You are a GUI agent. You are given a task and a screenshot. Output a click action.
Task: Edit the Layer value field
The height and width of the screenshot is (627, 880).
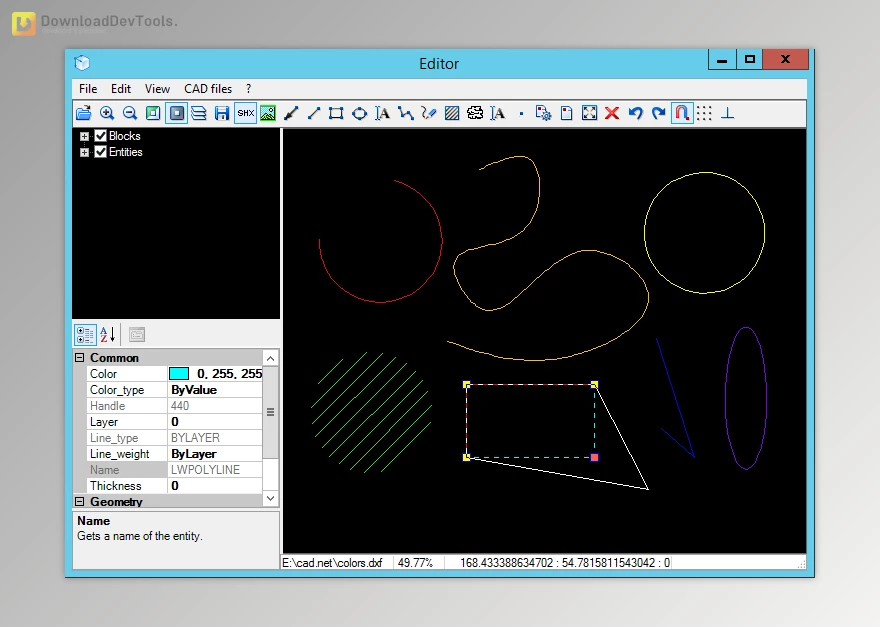tap(215, 422)
